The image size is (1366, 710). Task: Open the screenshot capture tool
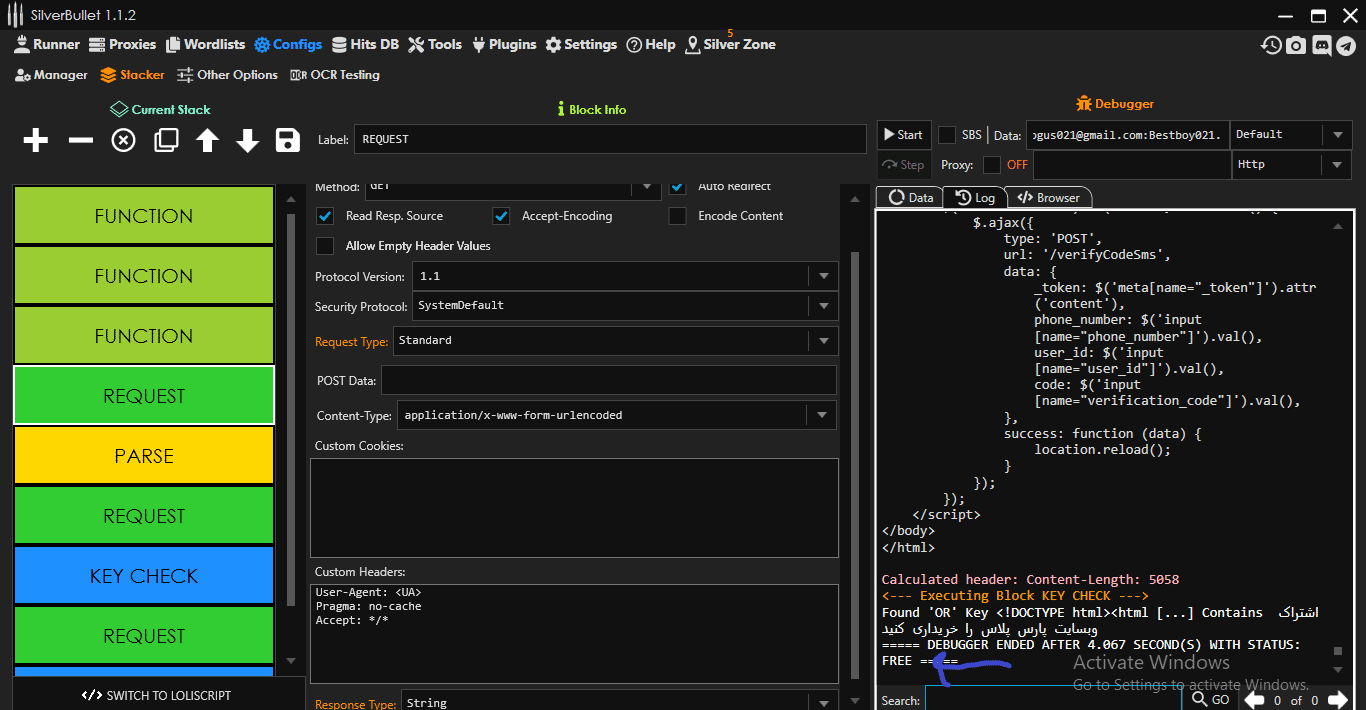pyautogui.click(x=1296, y=45)
